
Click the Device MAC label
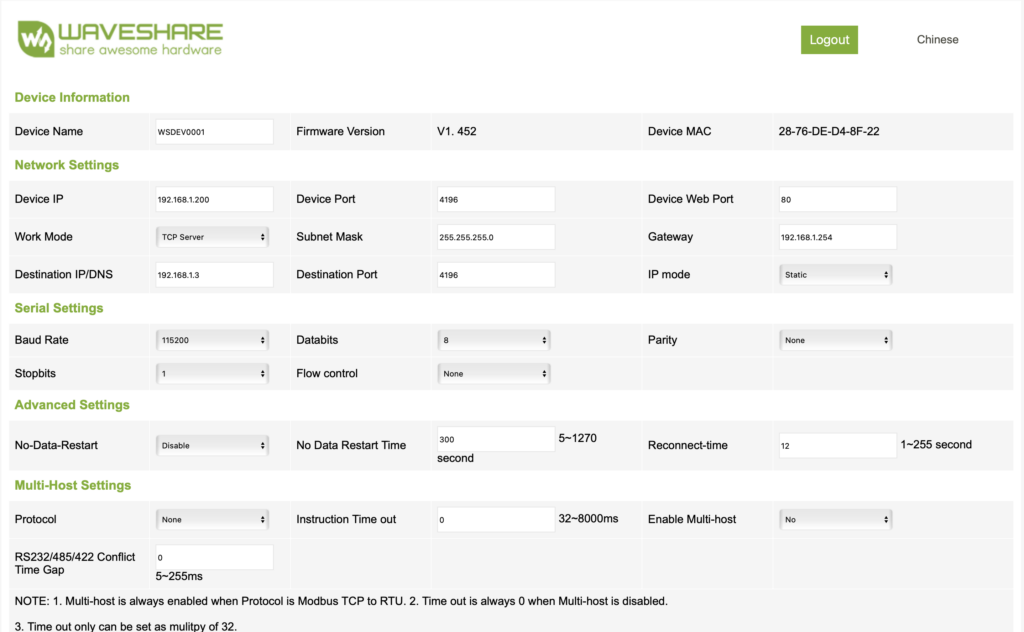pos(679,131)
